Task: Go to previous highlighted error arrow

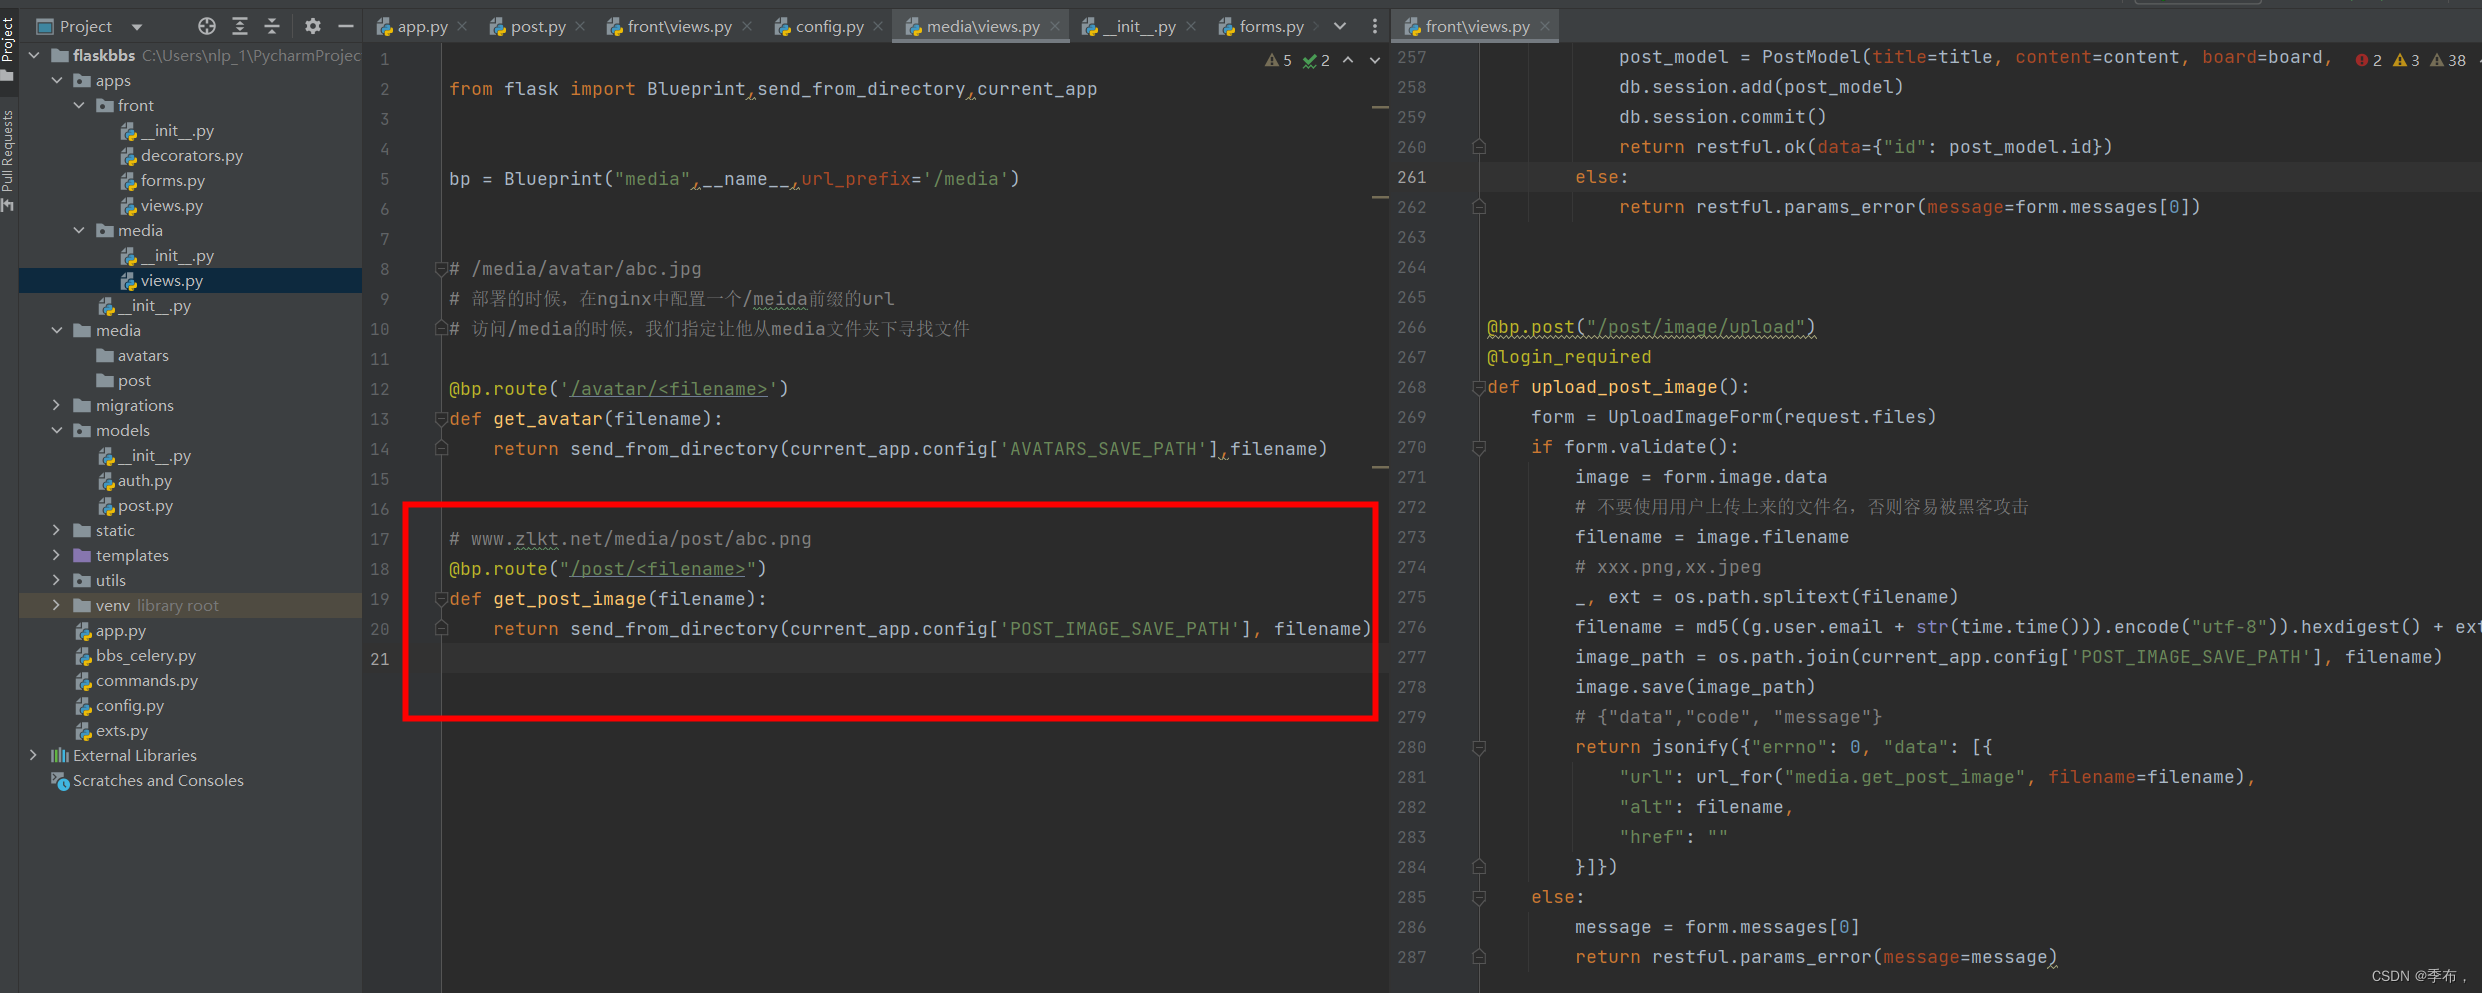Action: pos(1348,61)
